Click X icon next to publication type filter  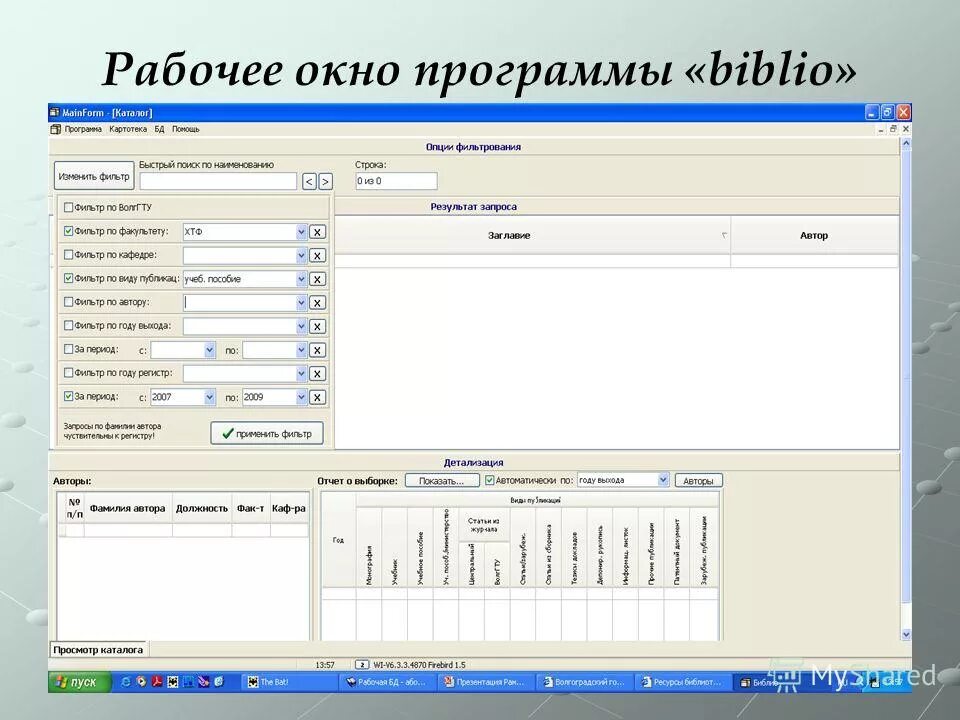(x=316, y=279)
